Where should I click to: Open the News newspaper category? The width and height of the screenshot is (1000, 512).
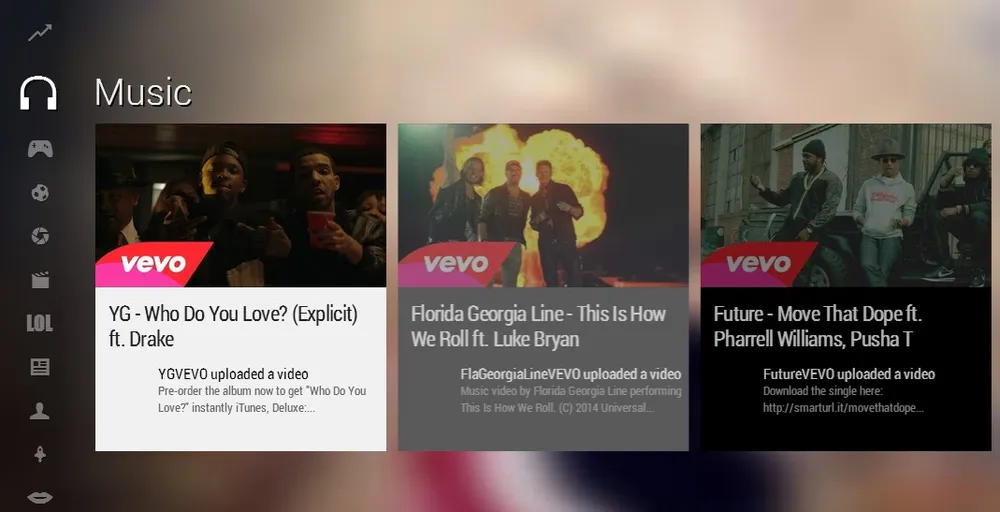tap(40, 367)
